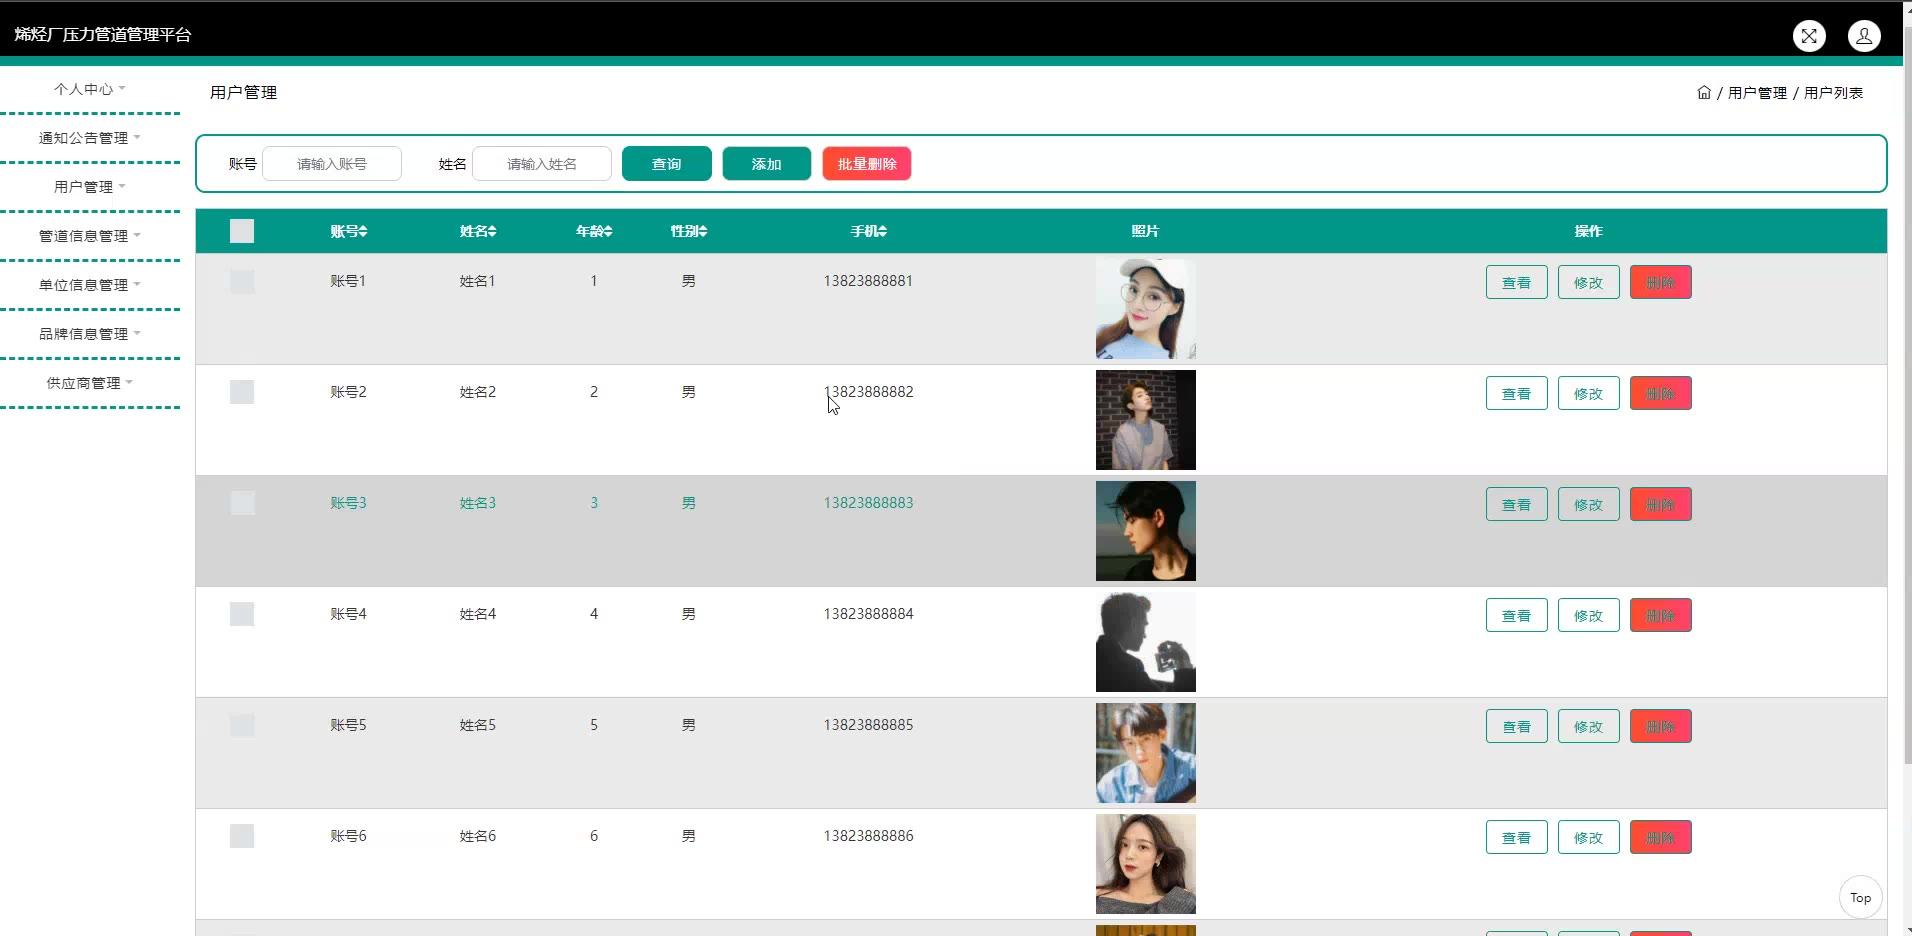Viewport: 1912px width, 936px height.
Task: Expand the 个人中心 sidebar menu
Action: 89,89
